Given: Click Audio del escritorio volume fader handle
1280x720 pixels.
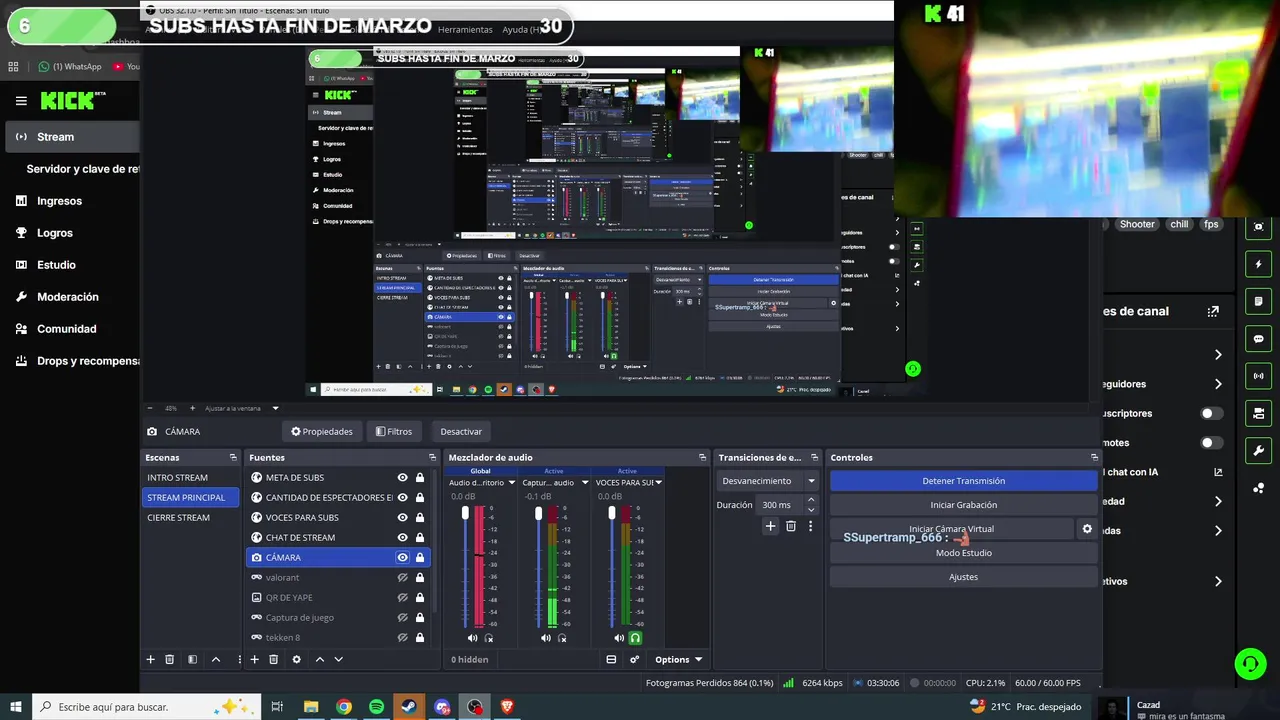Looking at the screenshot, I should click(x=465, y=513).
